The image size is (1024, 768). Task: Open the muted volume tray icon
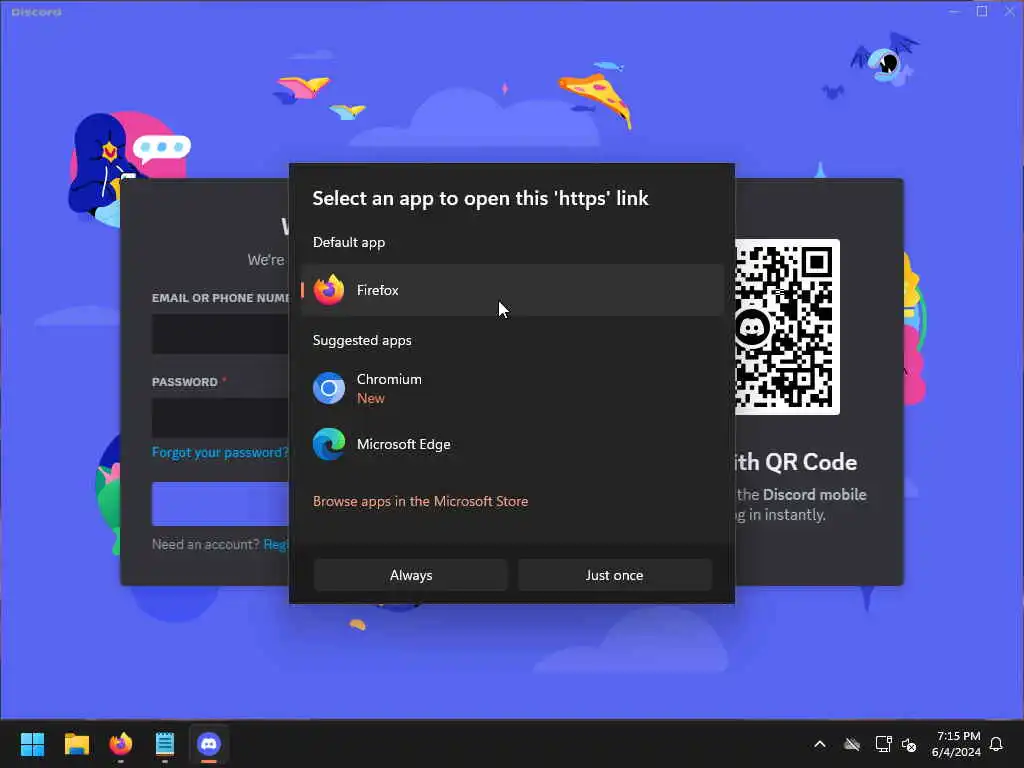[x=908, y=744]
